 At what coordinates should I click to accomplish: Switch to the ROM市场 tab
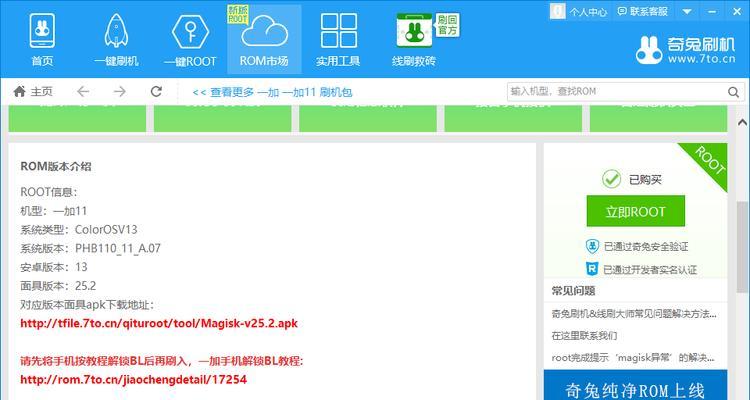[264, 40]
